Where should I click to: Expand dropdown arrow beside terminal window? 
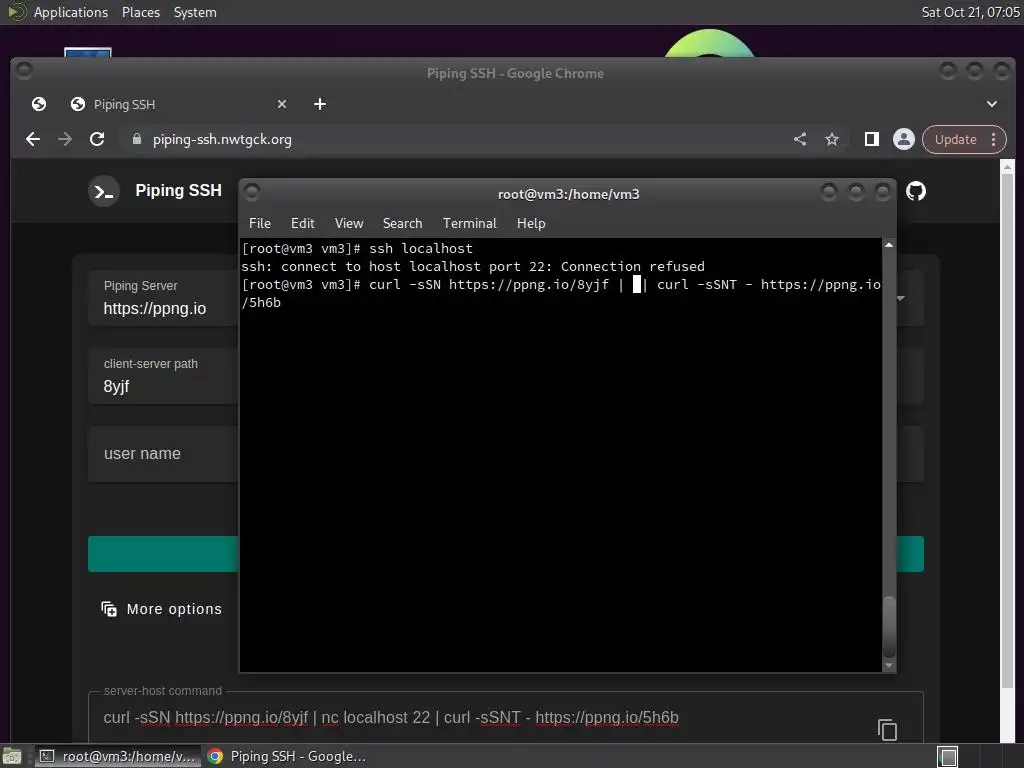(x=901, y=298)
